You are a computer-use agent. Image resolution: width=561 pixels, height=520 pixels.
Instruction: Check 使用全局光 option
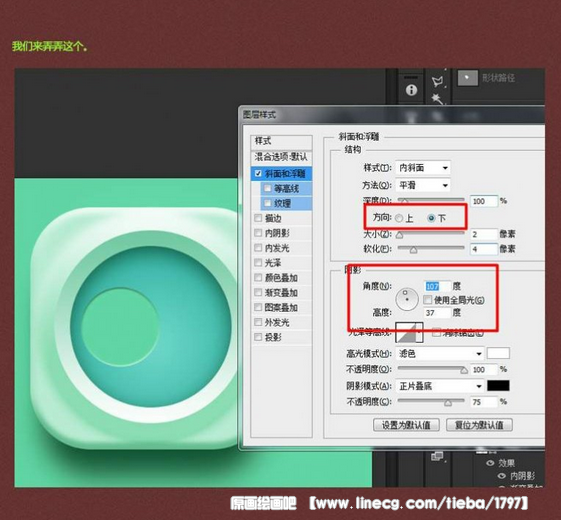pos(428,300)
